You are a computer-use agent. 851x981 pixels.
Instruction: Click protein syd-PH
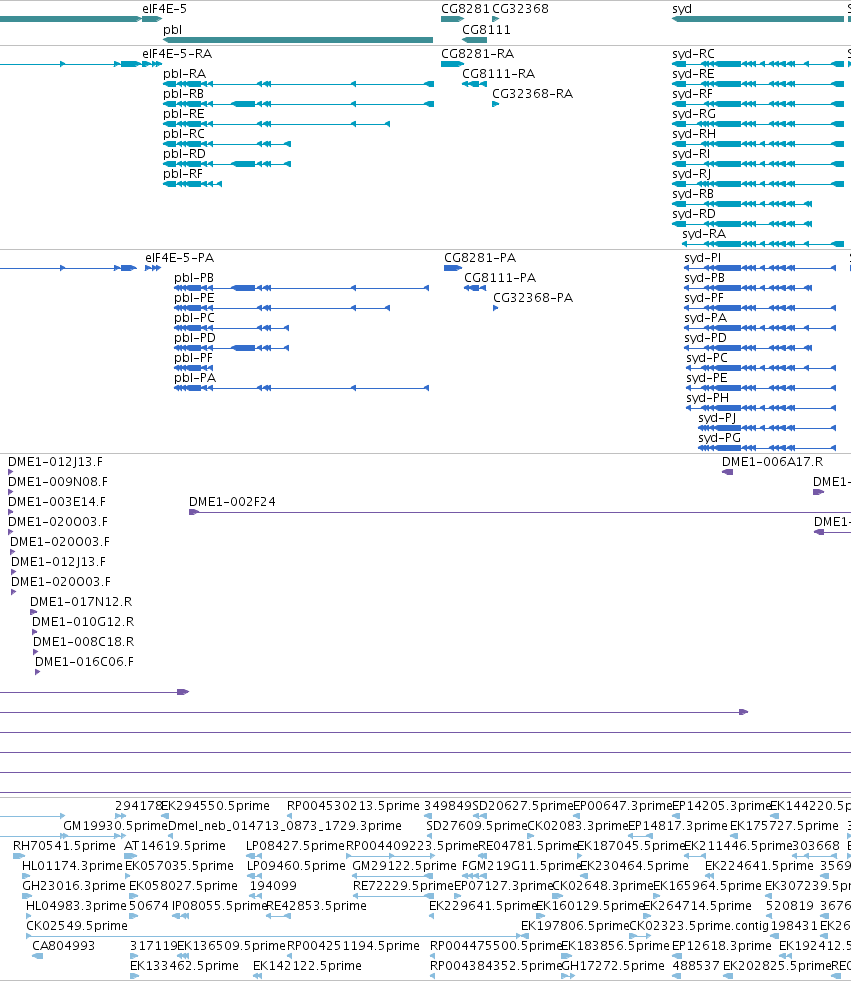pyautogui.click(x=761, y=408)
